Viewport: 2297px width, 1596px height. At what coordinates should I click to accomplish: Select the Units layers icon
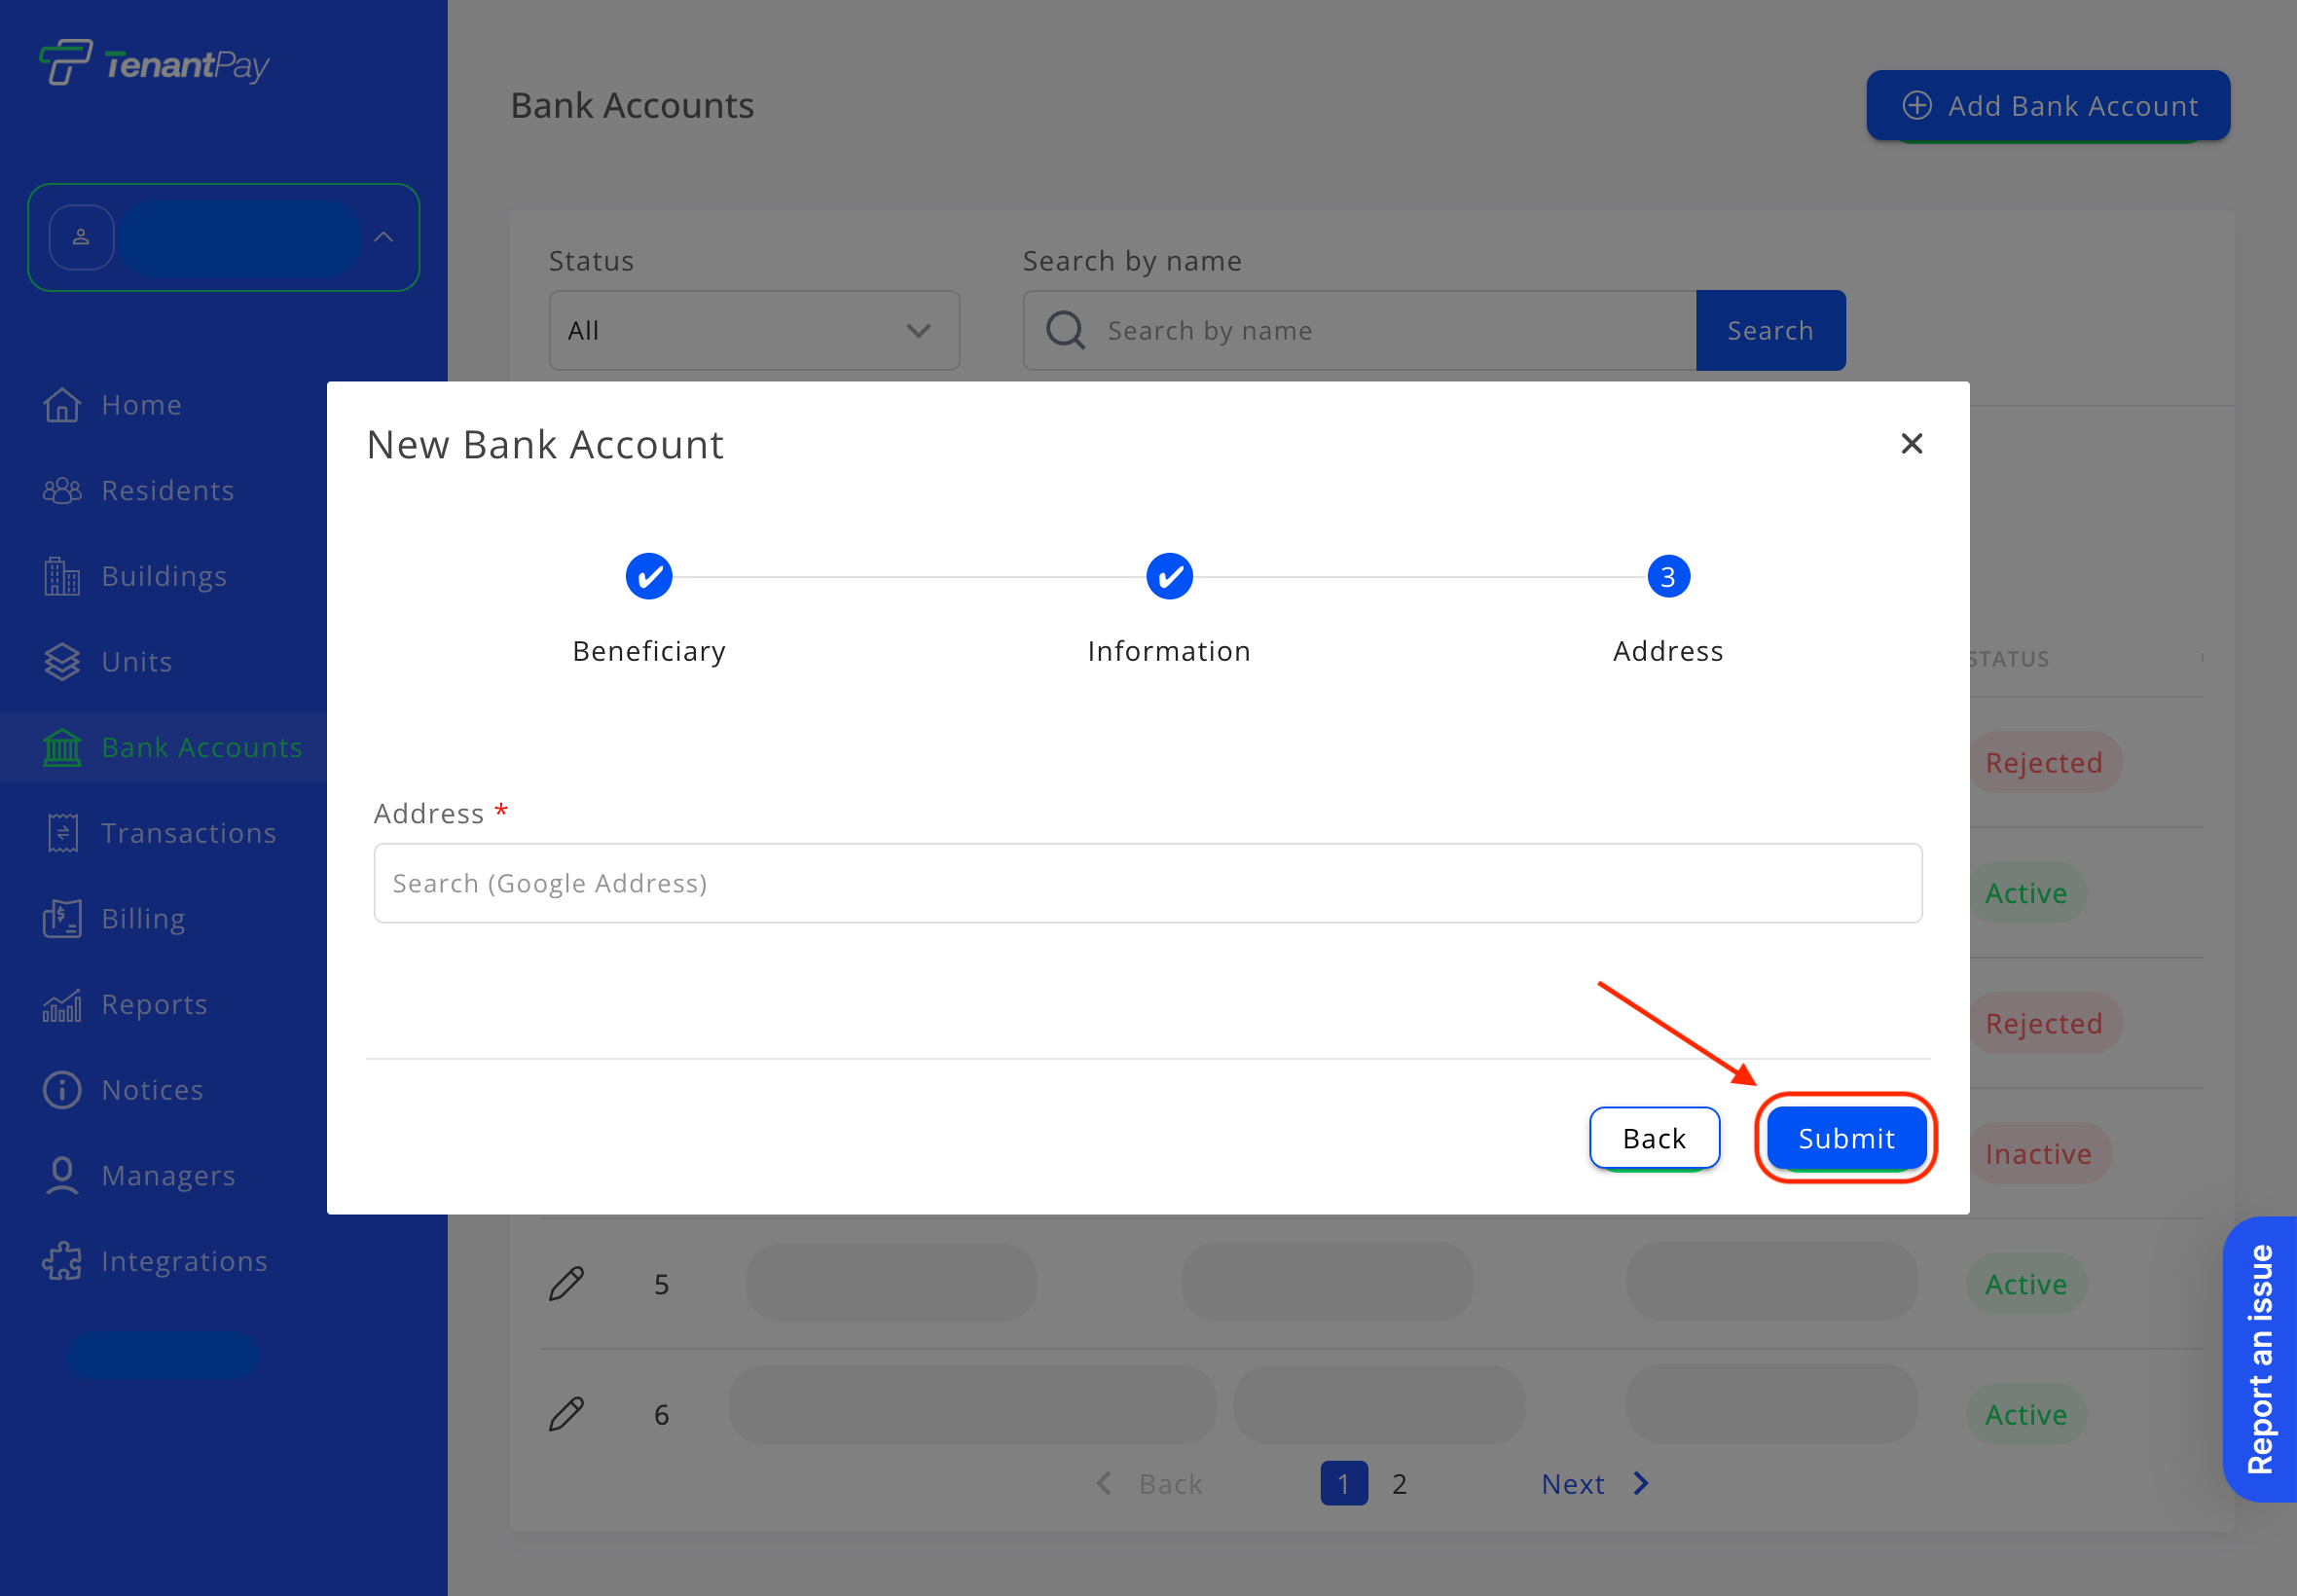click(x=62, y=662)
